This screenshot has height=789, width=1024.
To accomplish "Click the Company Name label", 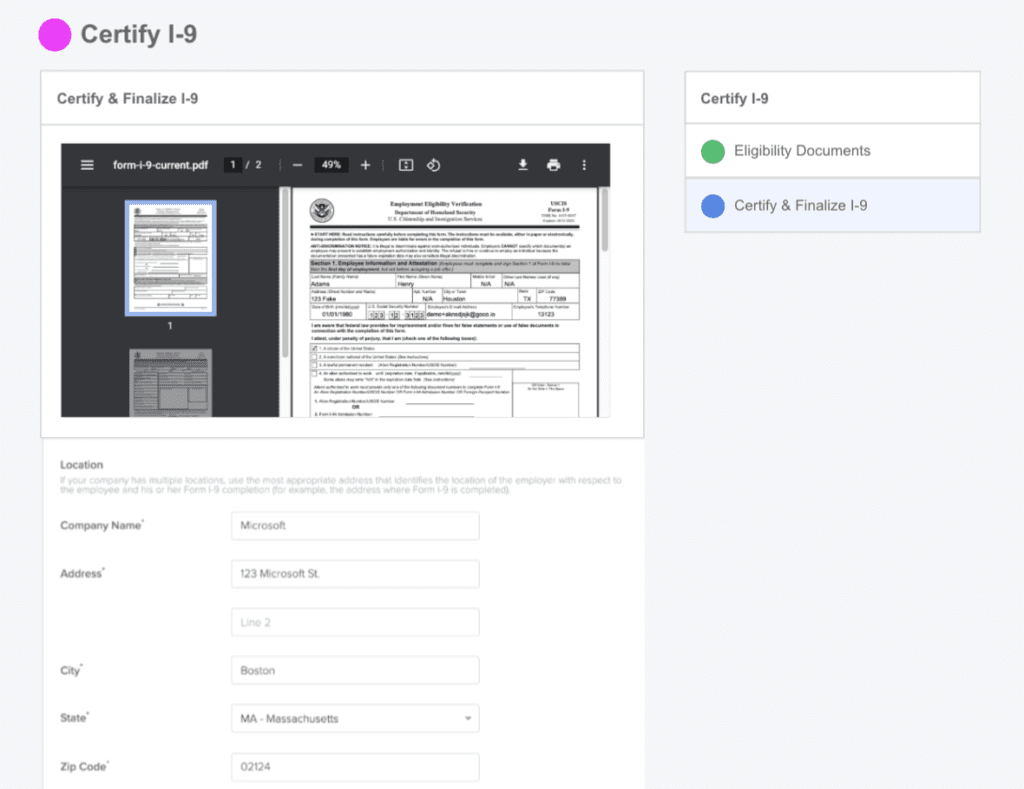I will point(102,526).
